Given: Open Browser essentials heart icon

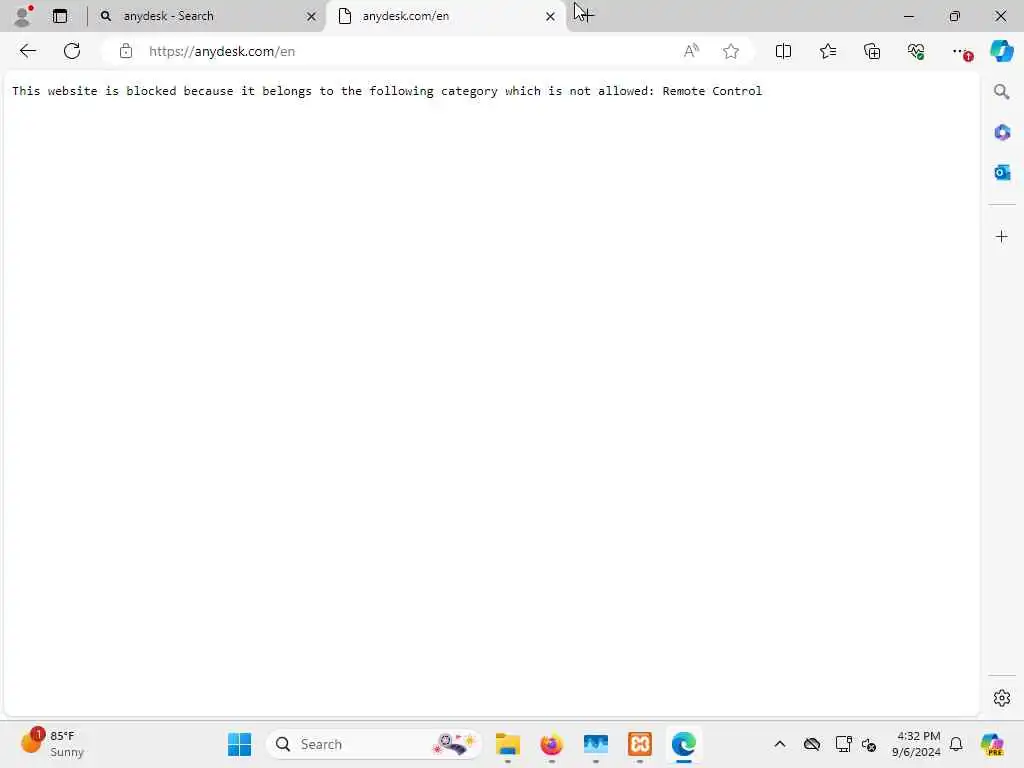Looking at the screenshot, I should tap(916, 51).
